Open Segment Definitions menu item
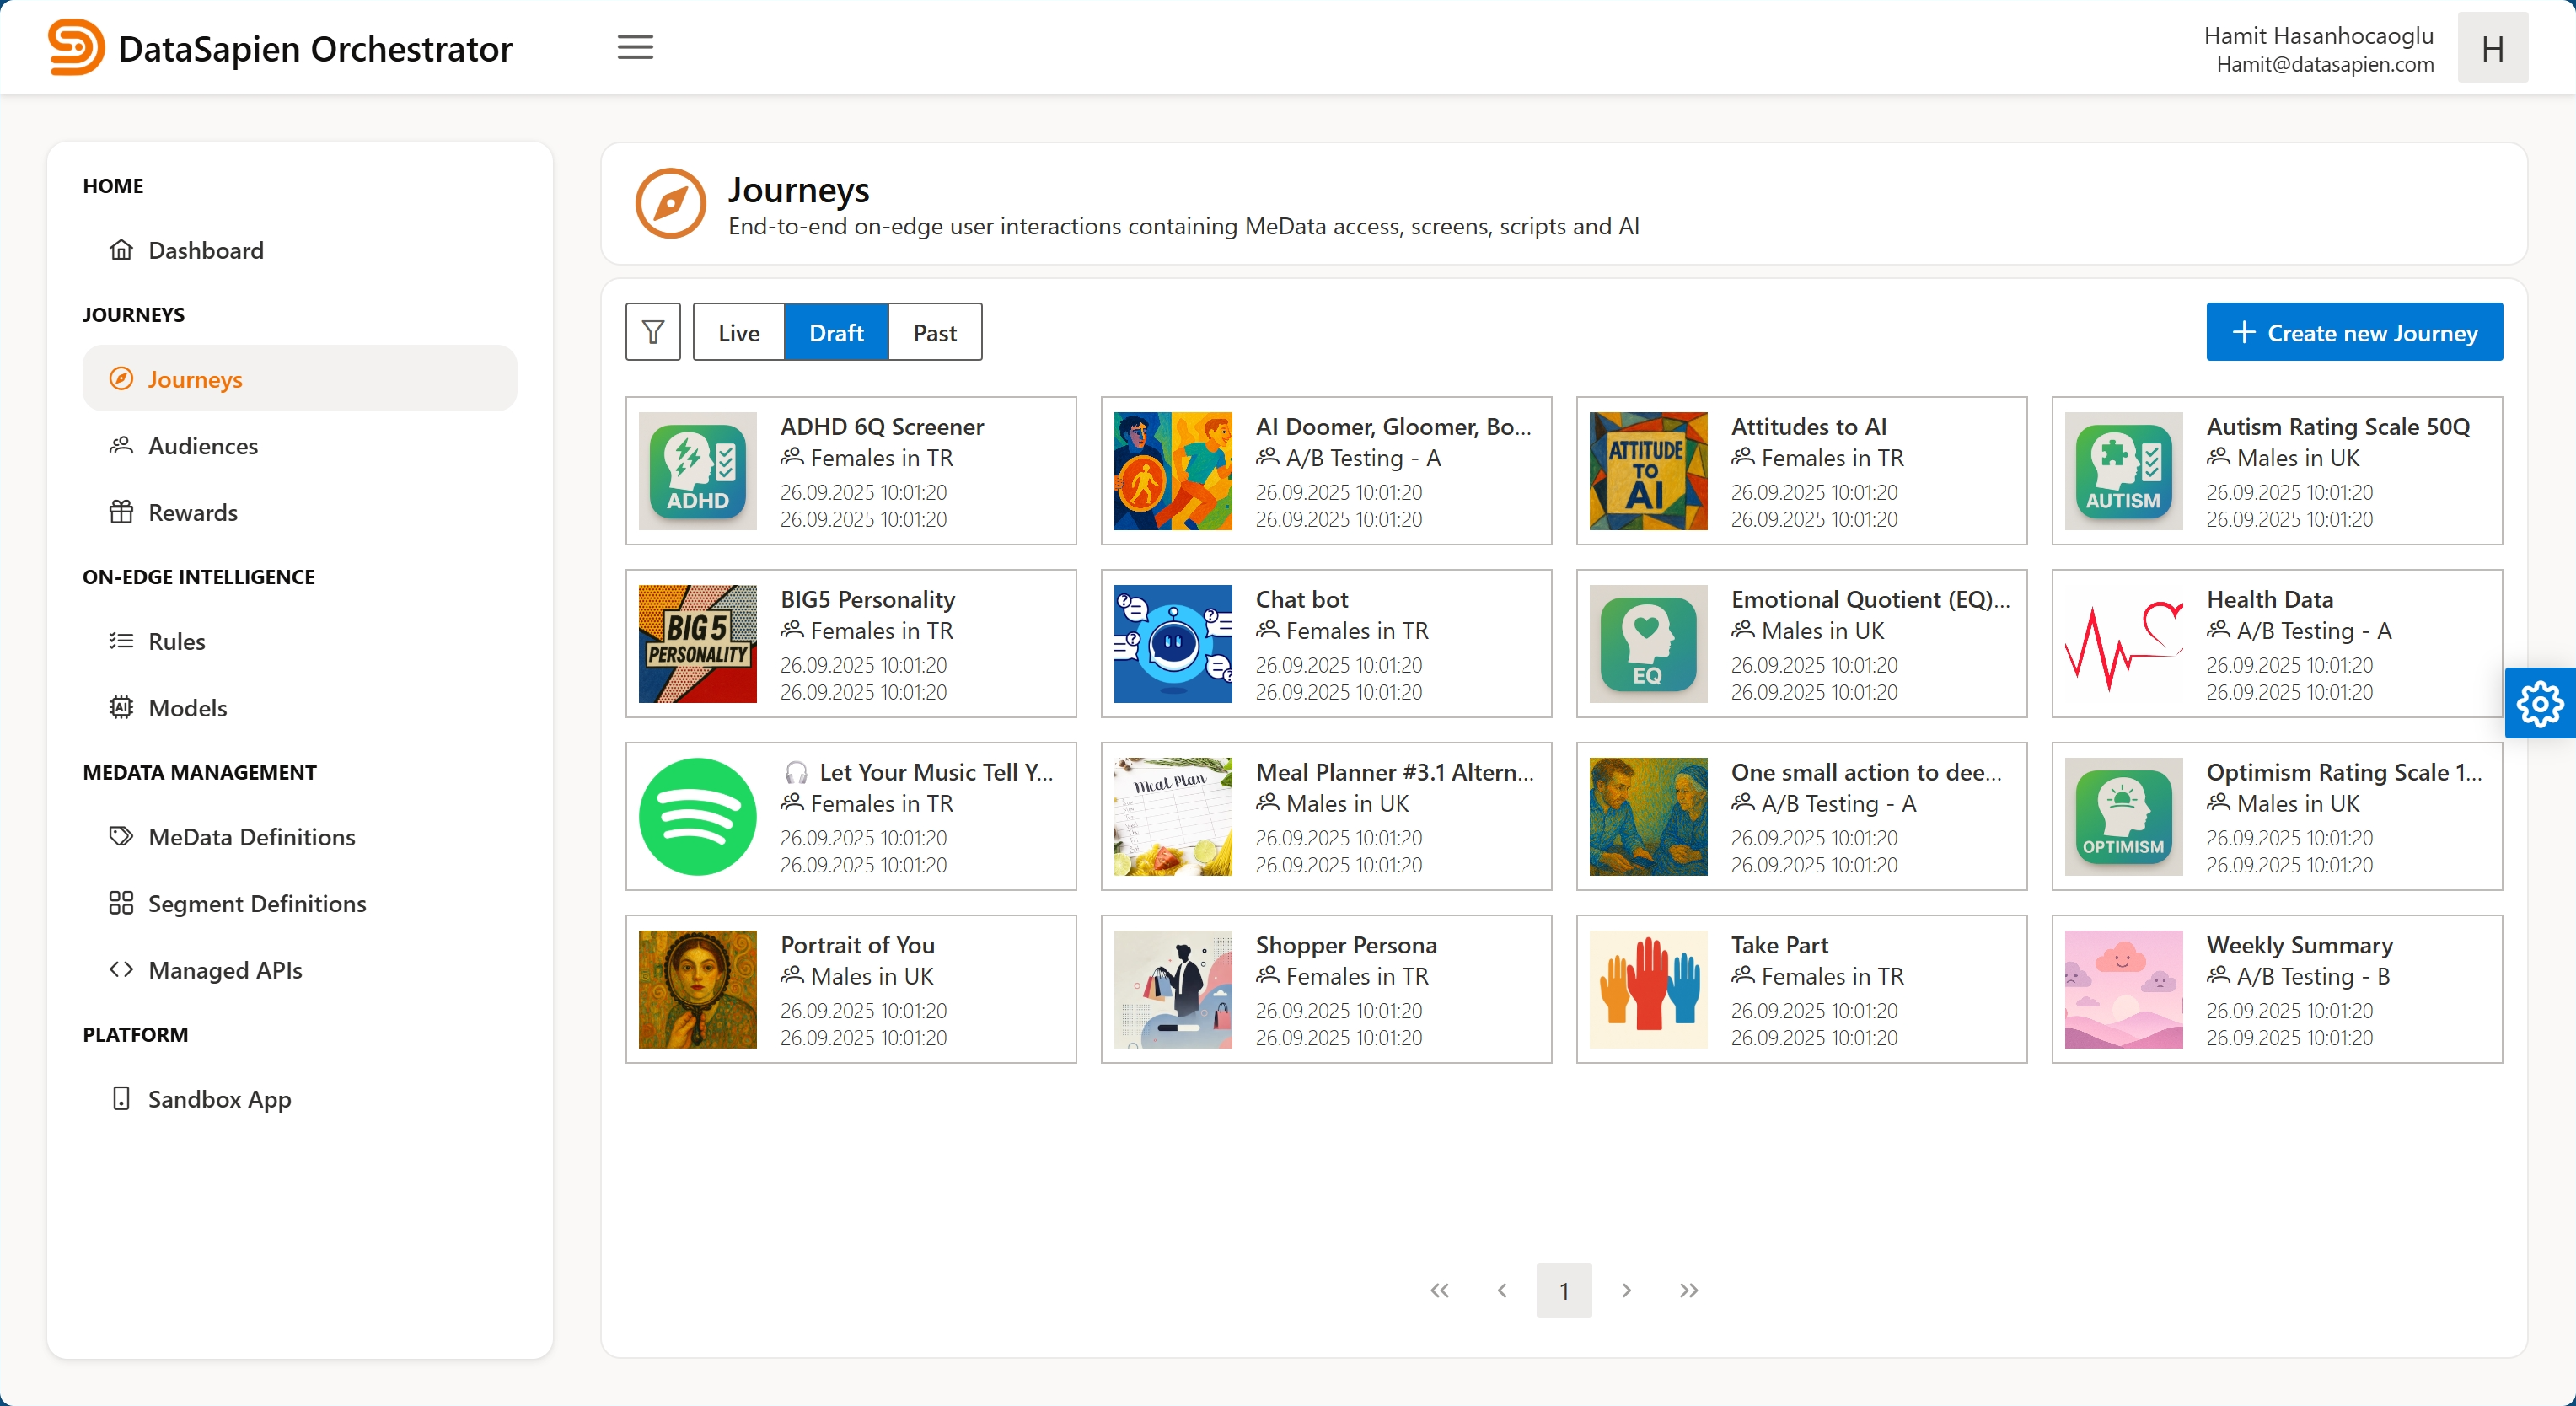 [256, 903]
